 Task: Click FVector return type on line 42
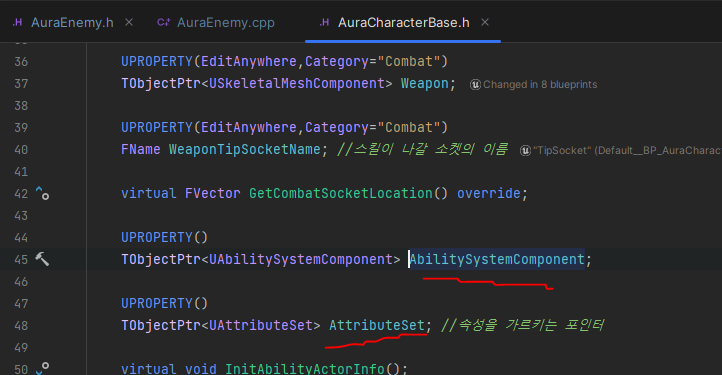pos(212,193)
